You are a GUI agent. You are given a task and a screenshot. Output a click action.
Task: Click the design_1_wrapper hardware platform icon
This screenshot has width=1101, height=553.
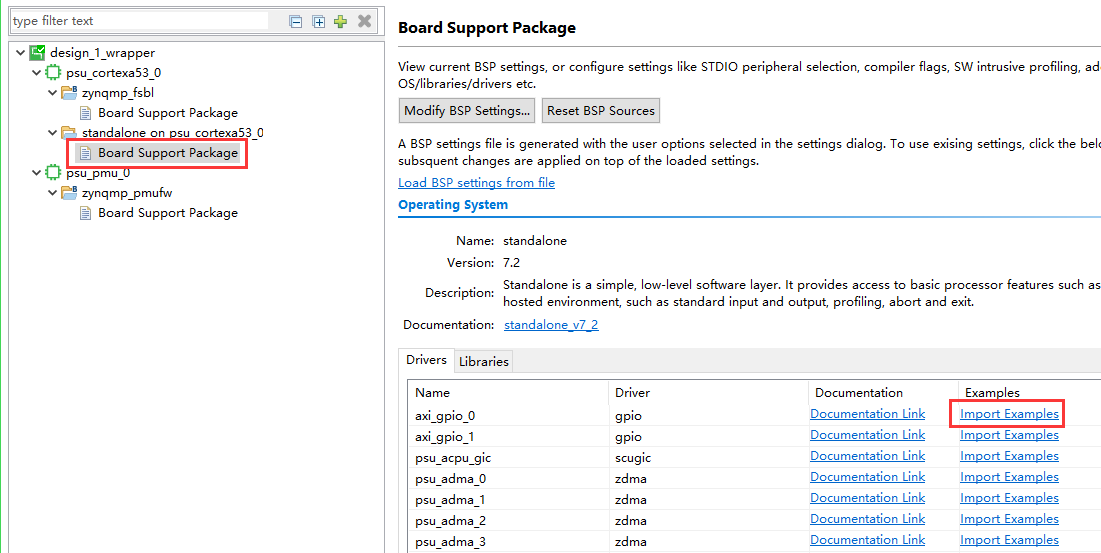pyautogui.click(x=37, y=53)
